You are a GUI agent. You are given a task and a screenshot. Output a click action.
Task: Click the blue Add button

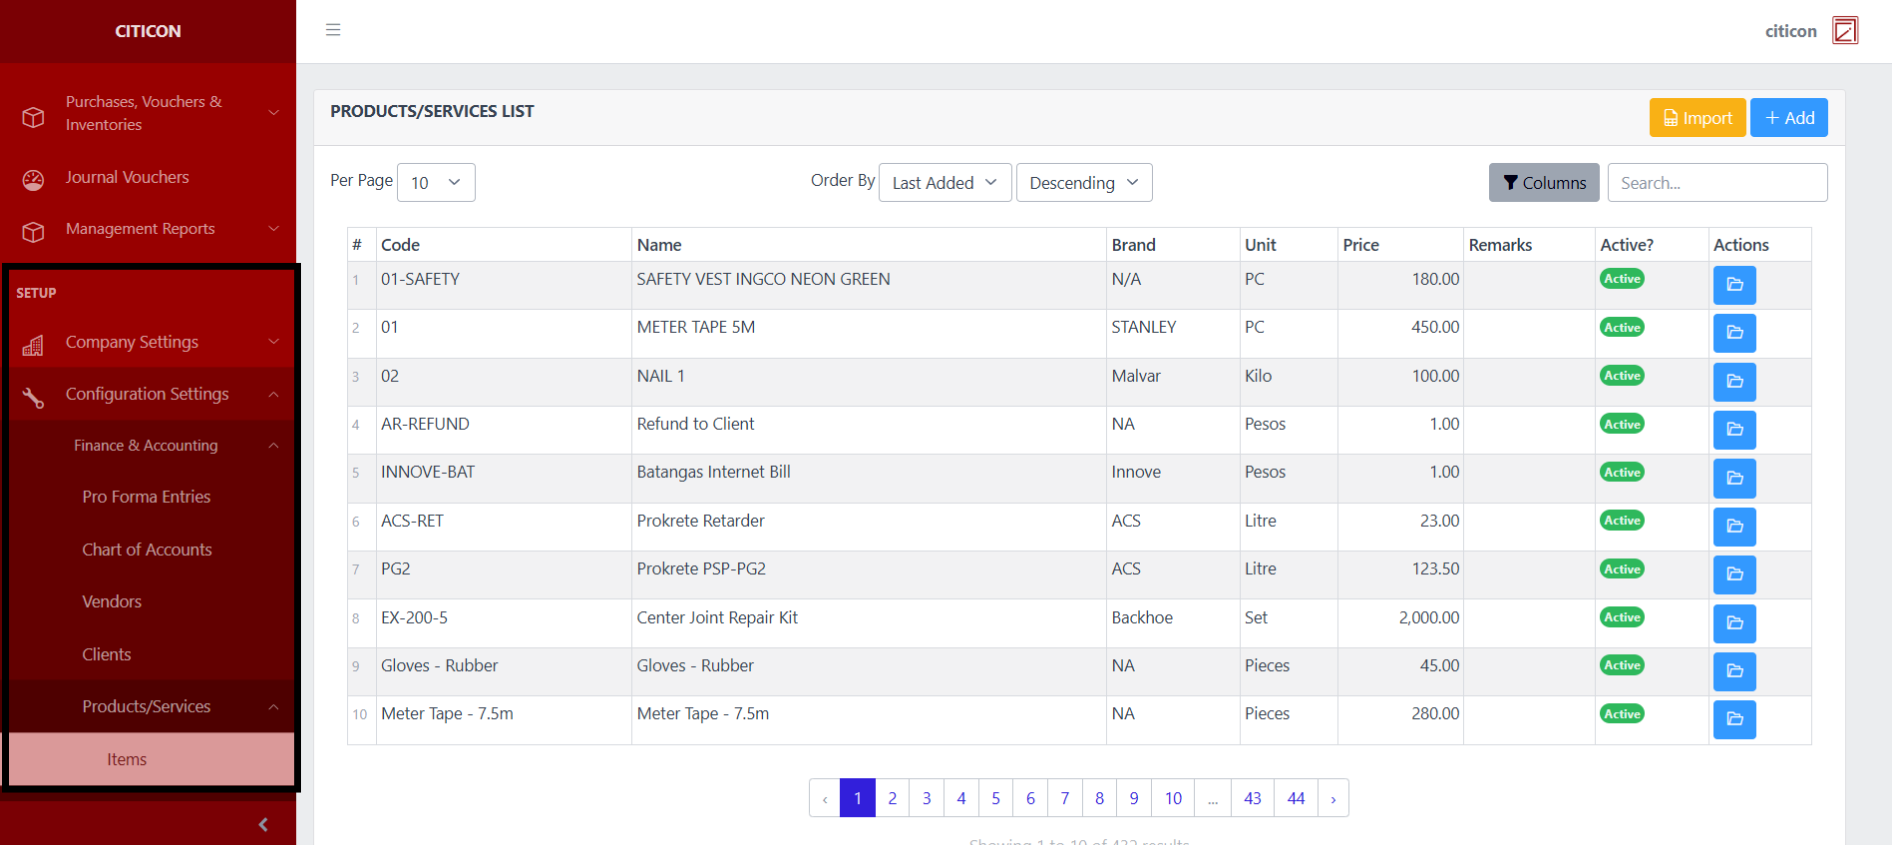(1789, 118)
